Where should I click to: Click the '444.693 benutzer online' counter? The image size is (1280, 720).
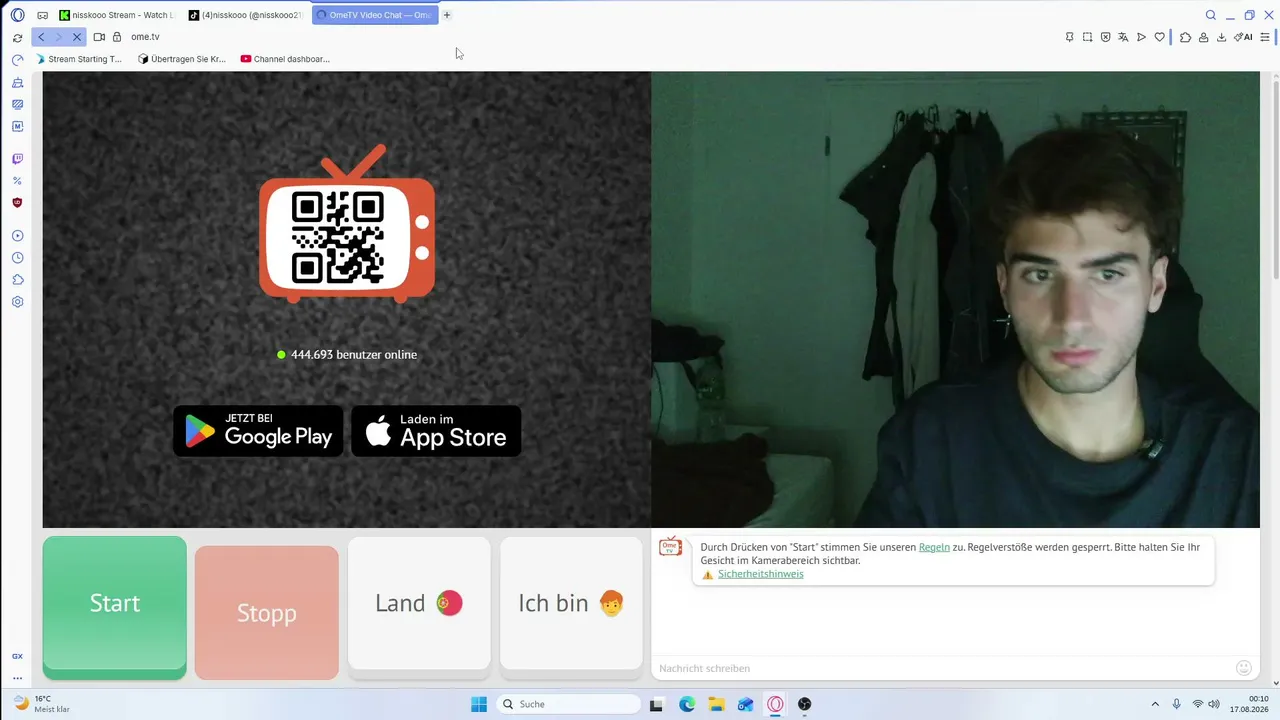point(347,355)
